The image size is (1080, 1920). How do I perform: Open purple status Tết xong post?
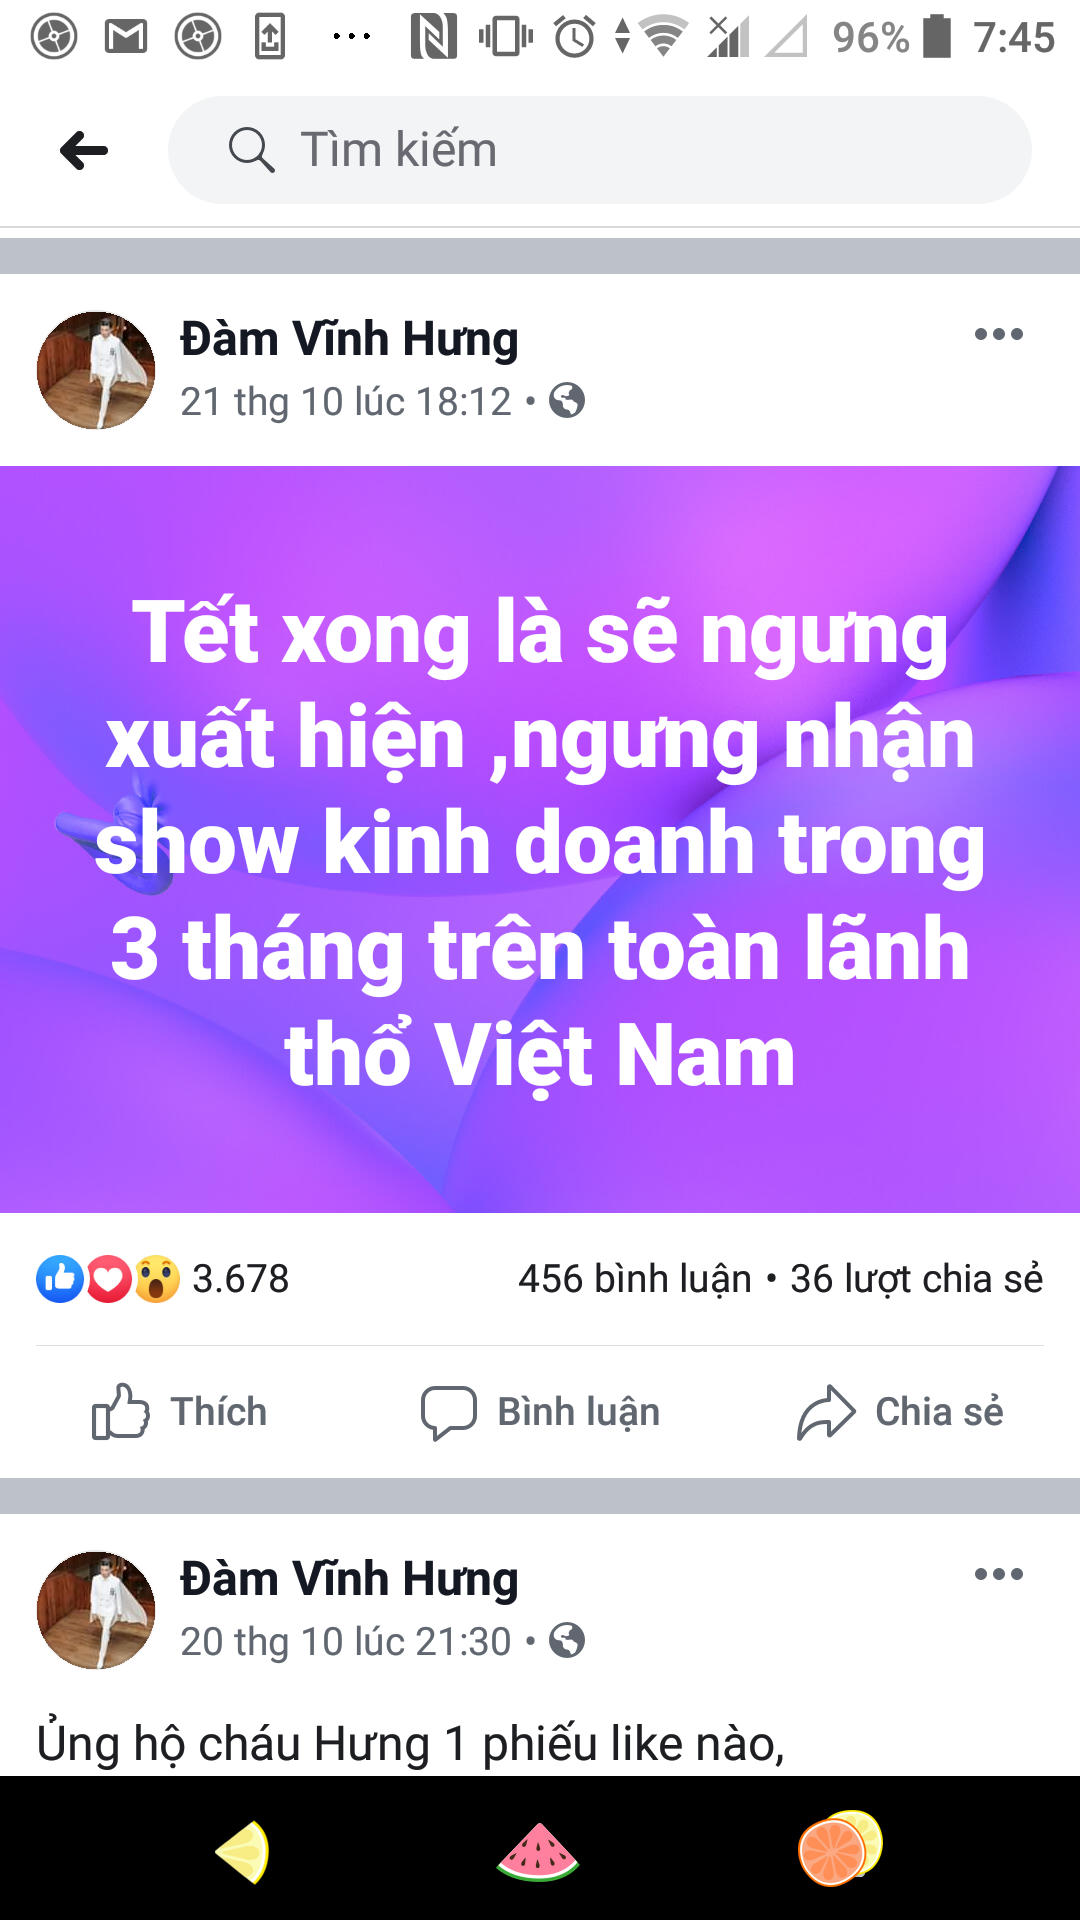click(x=540, y=839)
